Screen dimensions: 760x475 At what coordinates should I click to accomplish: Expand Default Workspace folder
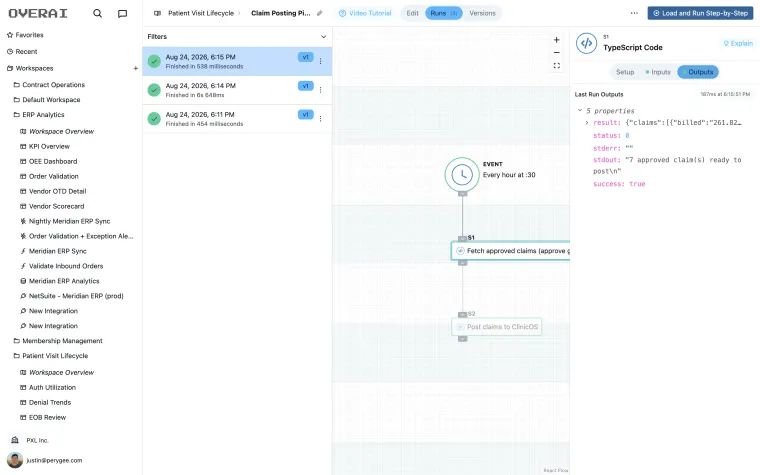click(x=47, y=100)
